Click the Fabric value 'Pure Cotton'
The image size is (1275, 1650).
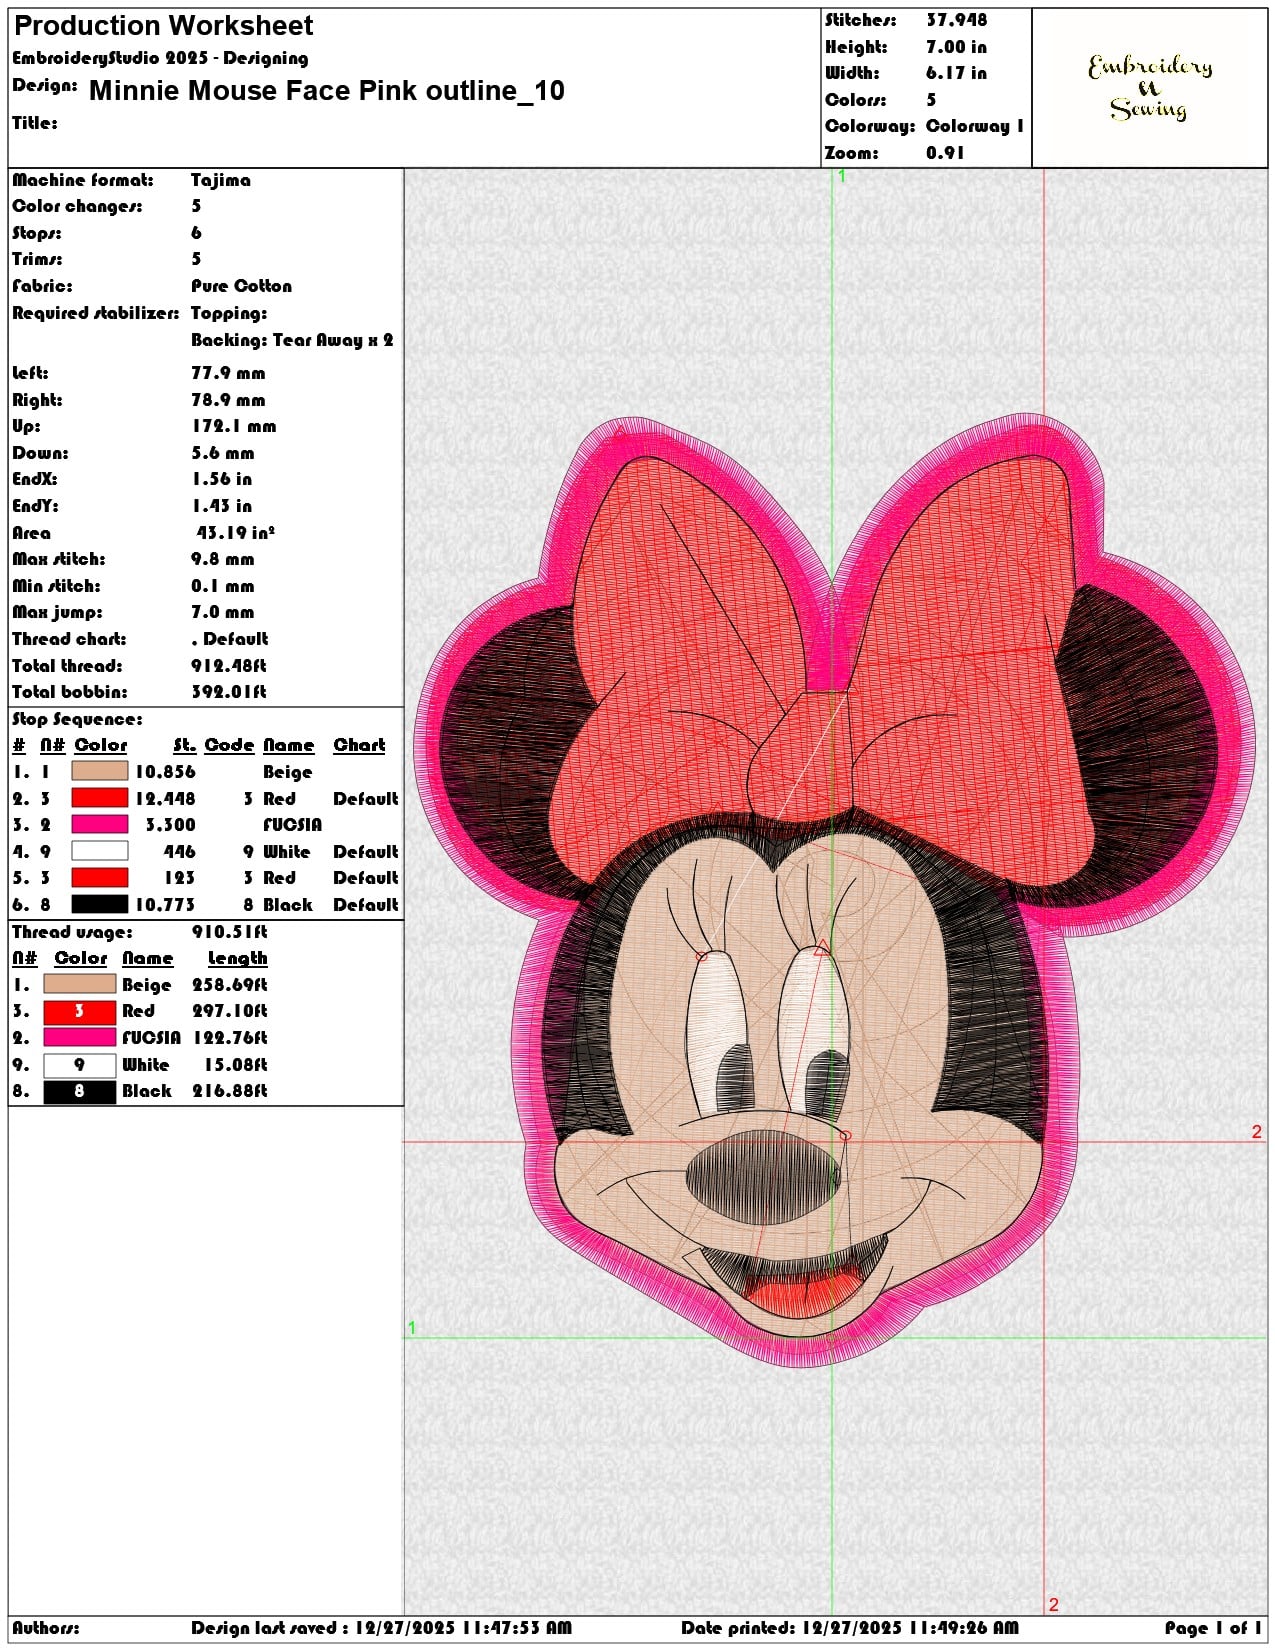(x=241, y=286)
